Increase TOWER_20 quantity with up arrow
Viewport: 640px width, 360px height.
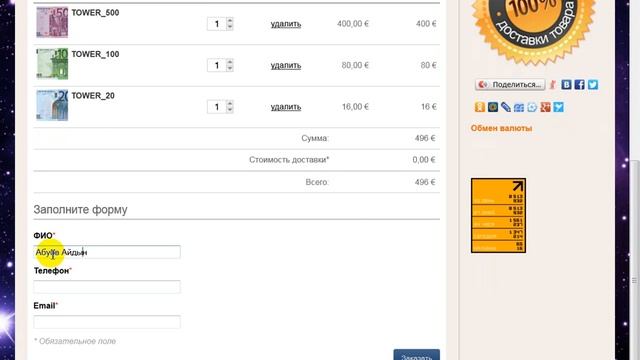coord(230,104)
